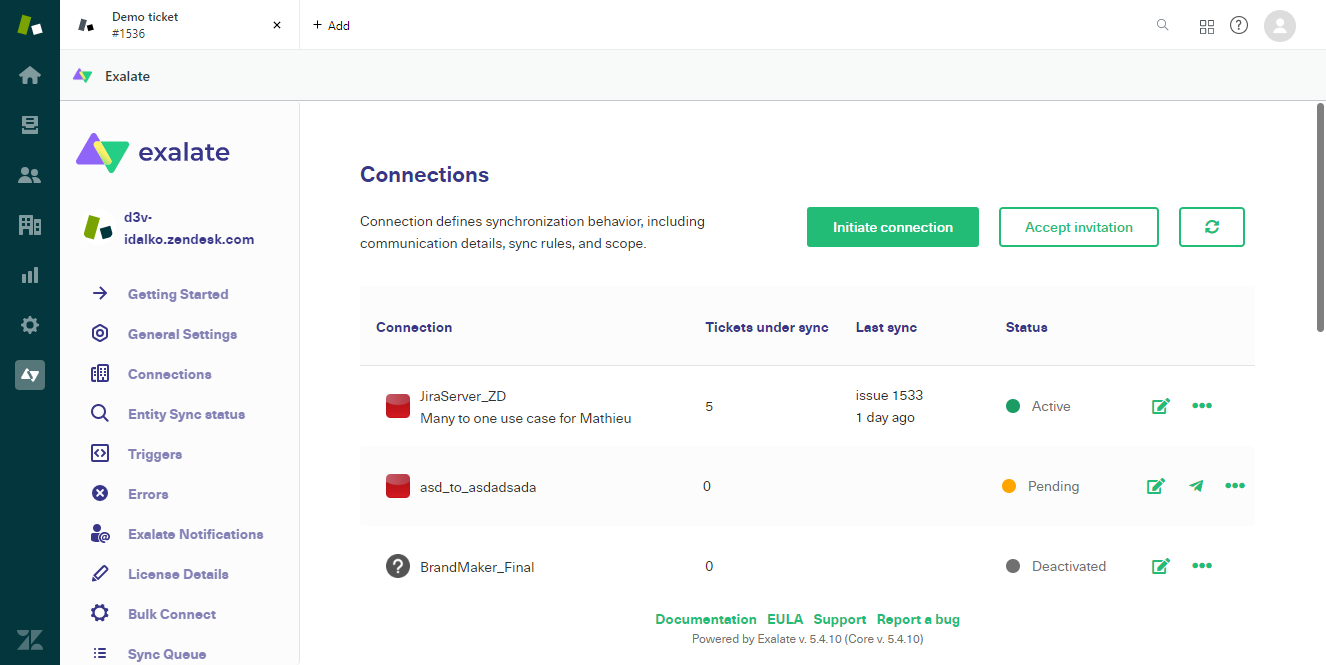Open more options for JiraServer_ZD
Screen dimensions: 1326x665
coord(1202,406)
